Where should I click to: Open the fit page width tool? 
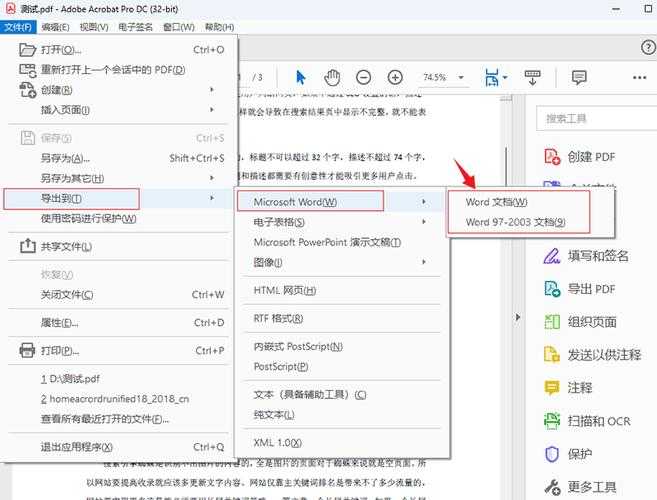(492, 78)
